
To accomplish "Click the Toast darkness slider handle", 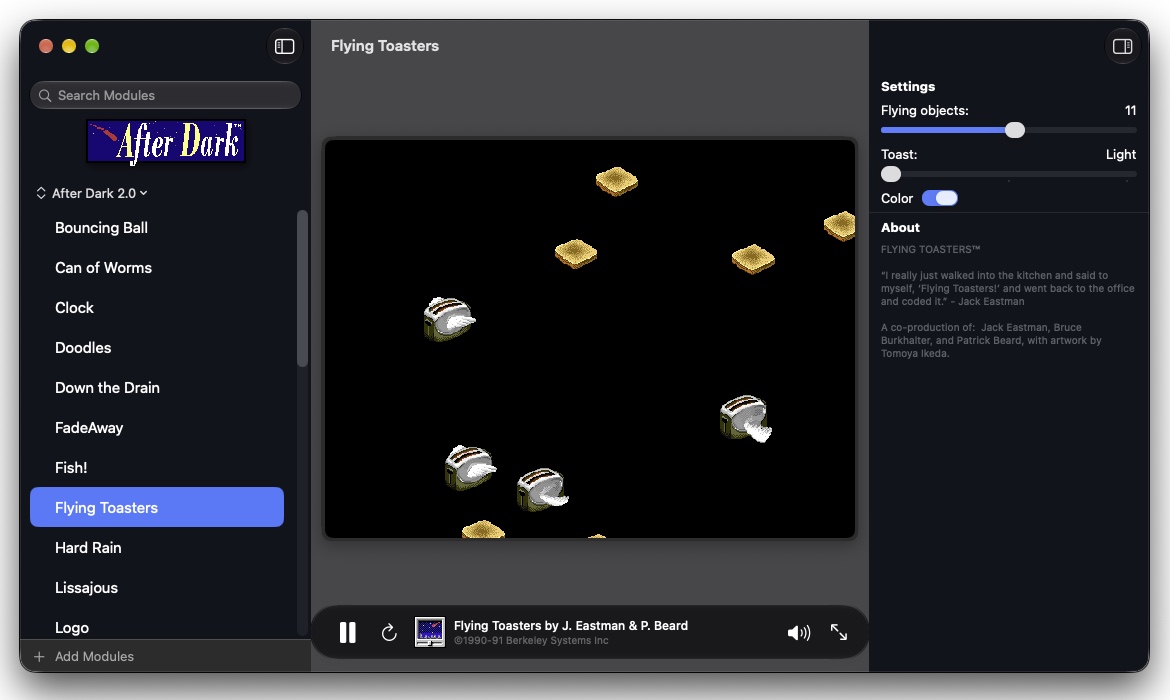I will (x=891, y=174).
